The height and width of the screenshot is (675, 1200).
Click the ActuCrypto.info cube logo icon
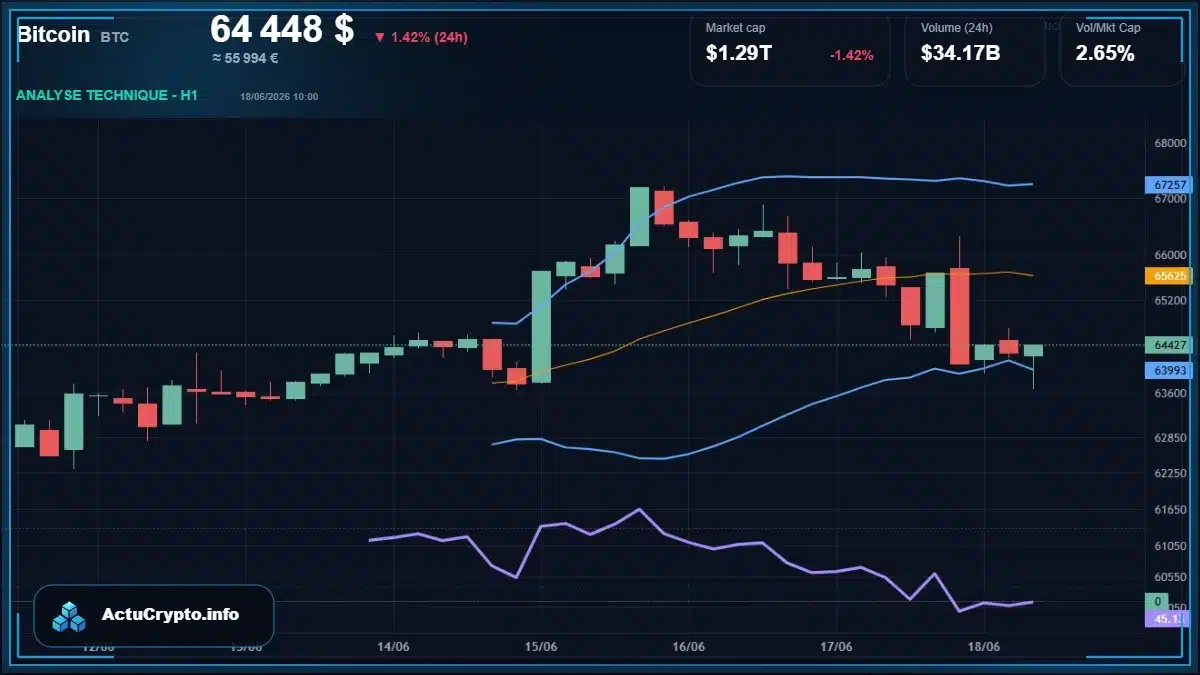[70, 616]
